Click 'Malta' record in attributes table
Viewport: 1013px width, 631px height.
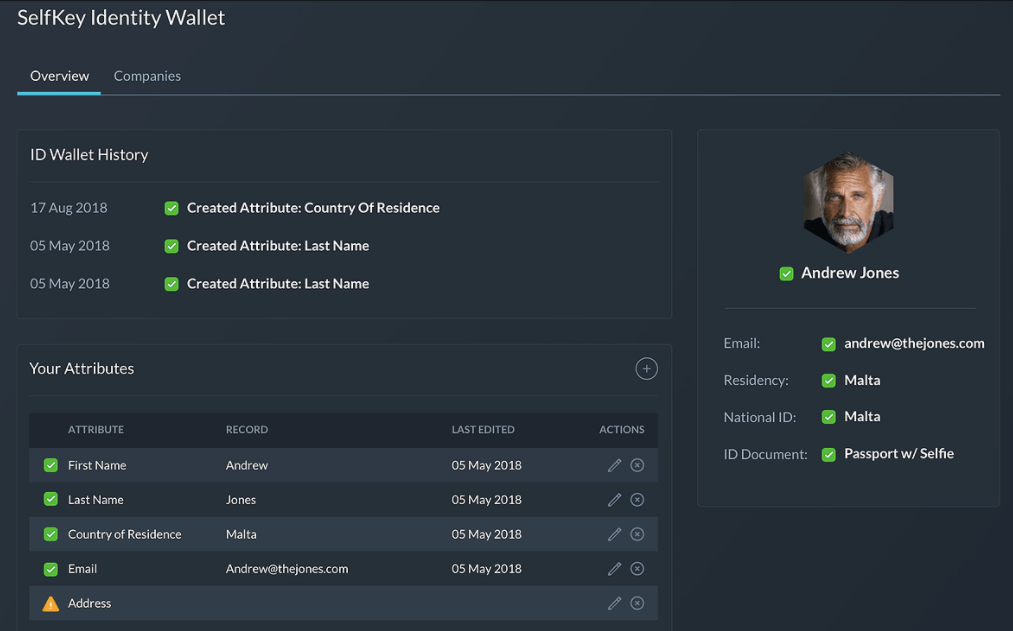pyautogui.click(x=241, y=534)
